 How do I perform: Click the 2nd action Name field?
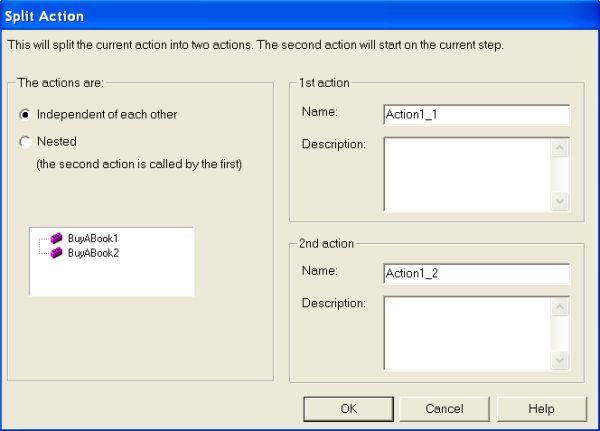(x=475, y=274)
